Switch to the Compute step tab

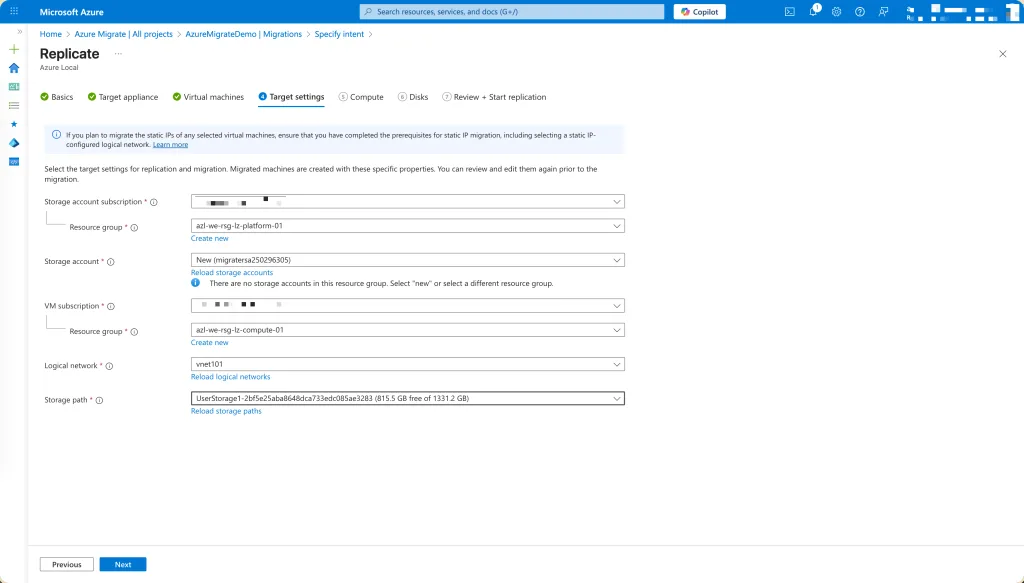coord(361,97)
